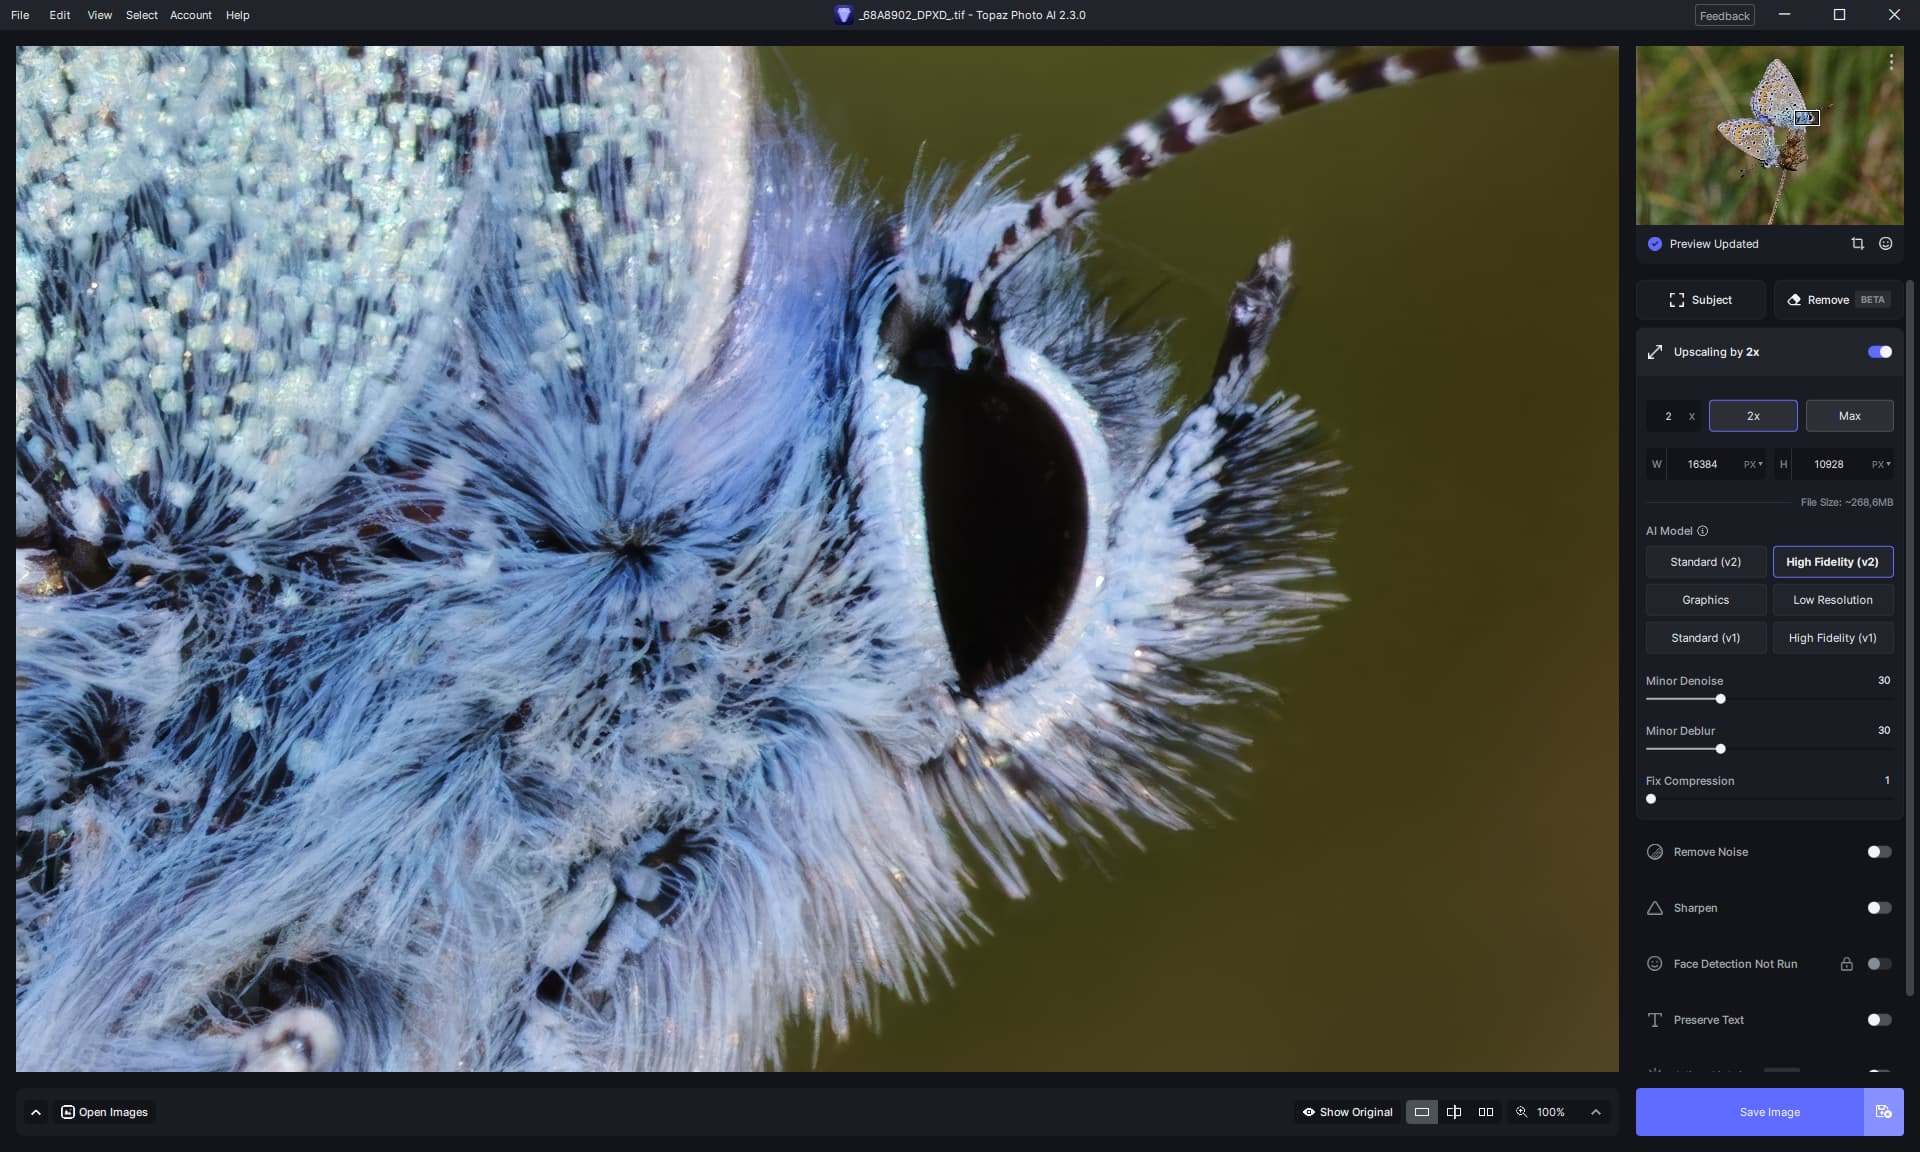This screenshot has height=1152, width=1920.
Task: Switch to side-by-side view icon
Action: coord(1486,1112)
